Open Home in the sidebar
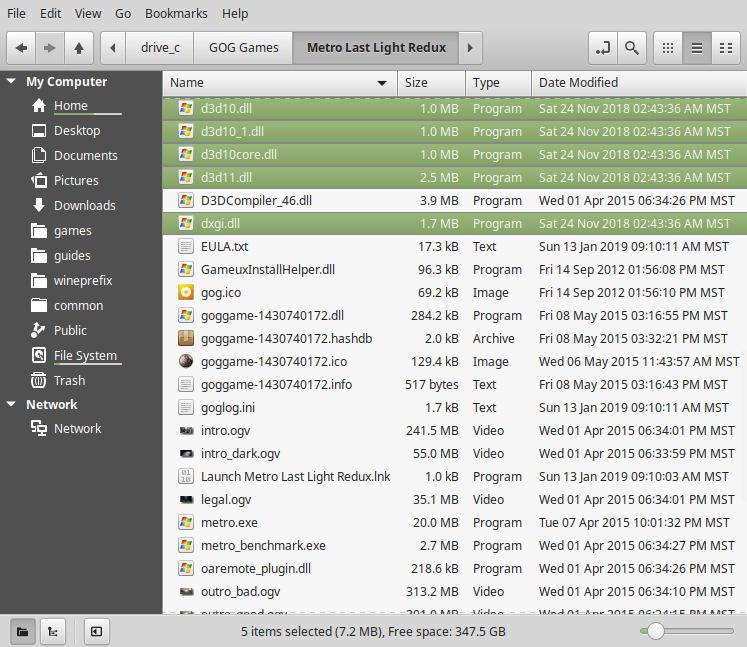The width and height of the screenshot is (747, 647). 71,105
